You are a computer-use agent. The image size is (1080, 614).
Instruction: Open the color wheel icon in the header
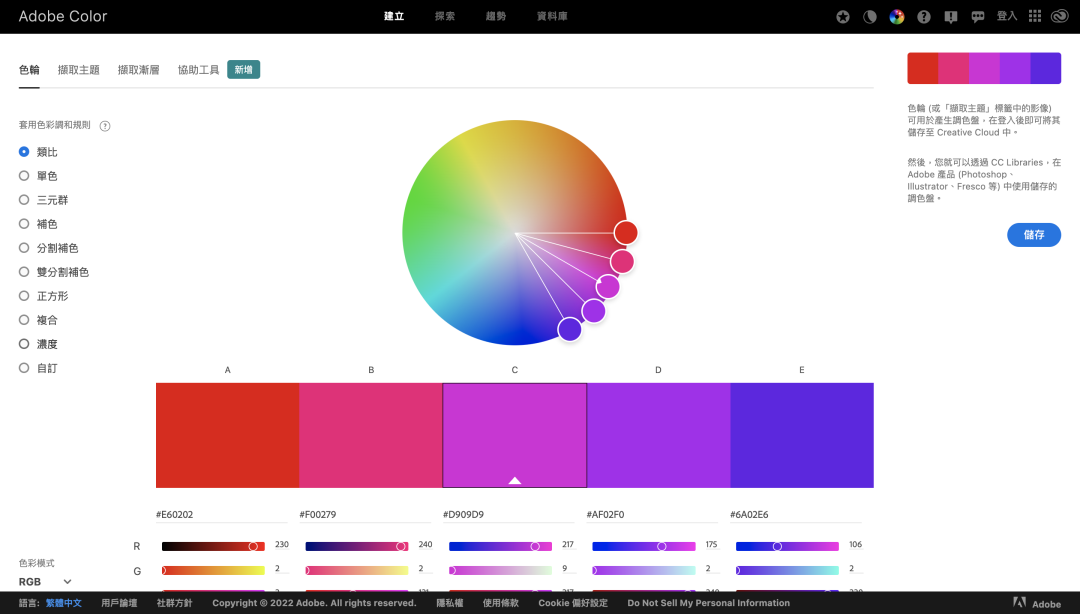pos(897,17)
